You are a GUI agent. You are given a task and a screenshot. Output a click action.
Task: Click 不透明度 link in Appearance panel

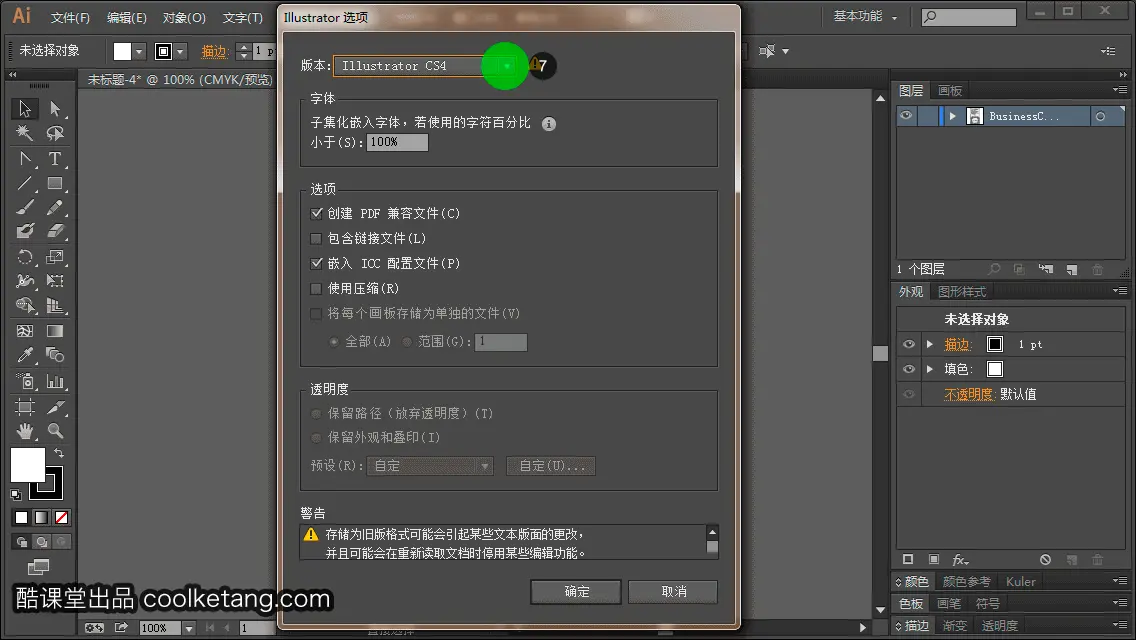[968, 394]
